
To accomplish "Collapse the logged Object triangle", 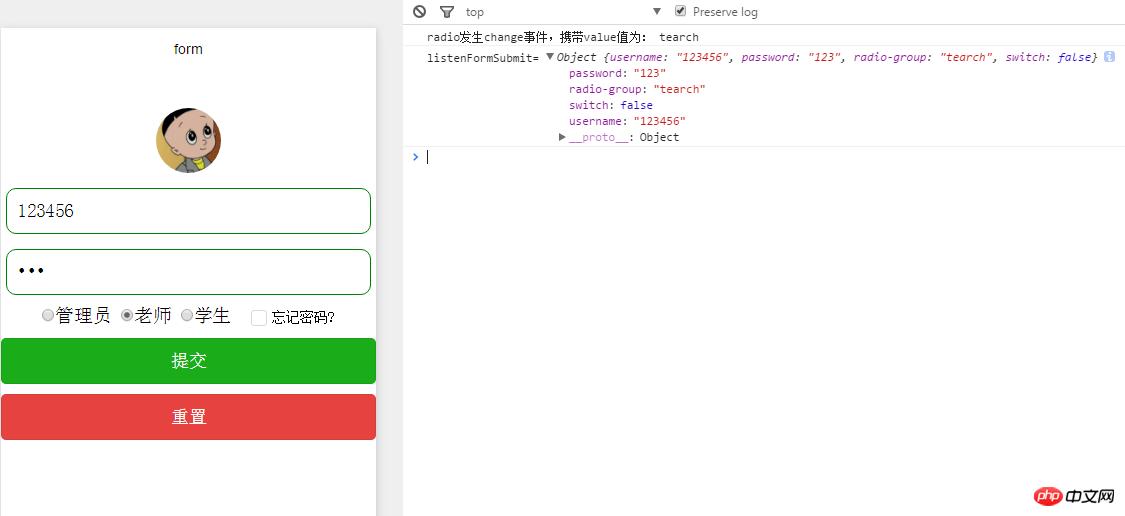I will (550, 57).
